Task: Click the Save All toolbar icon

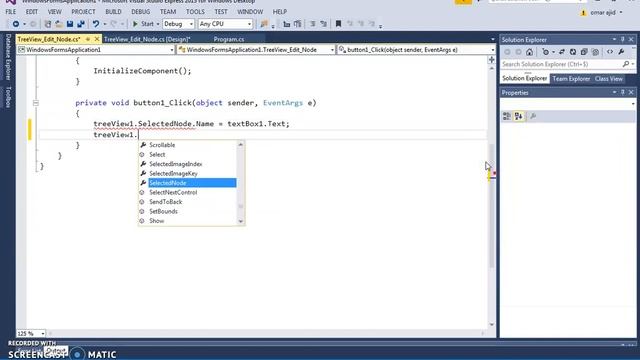Action: tap(81, 24)
